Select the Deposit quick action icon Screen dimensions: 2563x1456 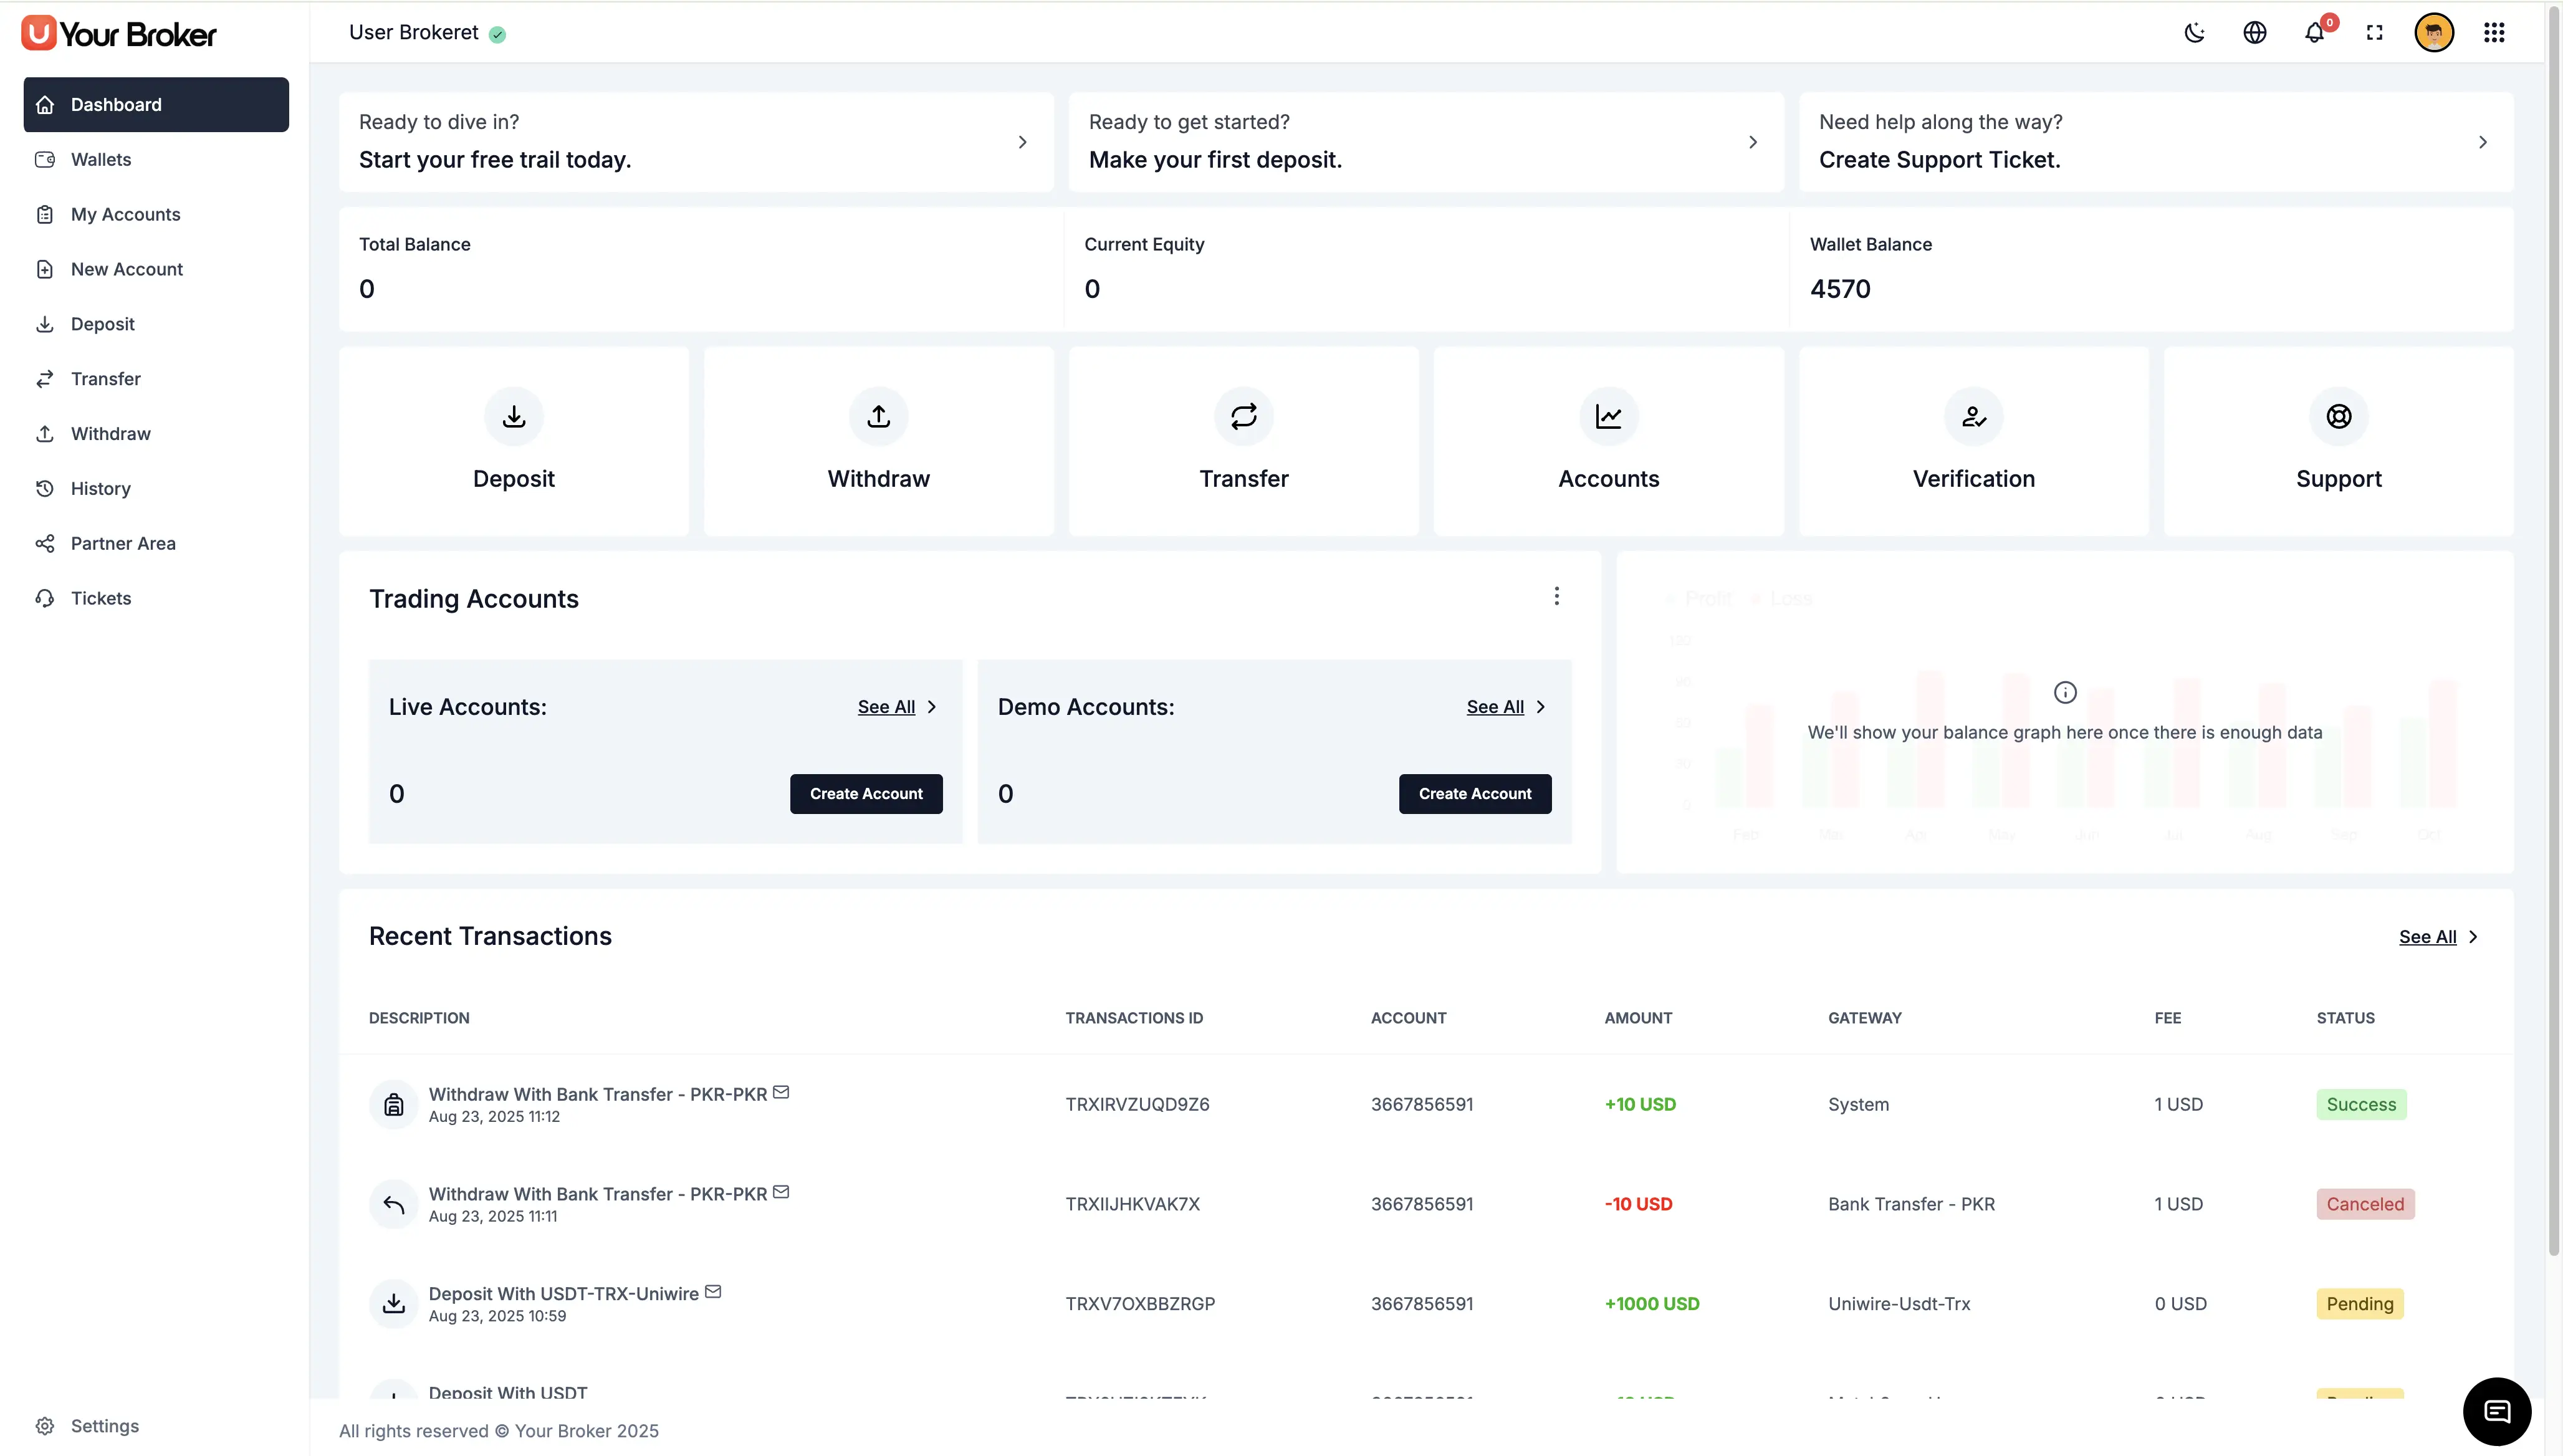pyautogui.click(x=513, y=416)
